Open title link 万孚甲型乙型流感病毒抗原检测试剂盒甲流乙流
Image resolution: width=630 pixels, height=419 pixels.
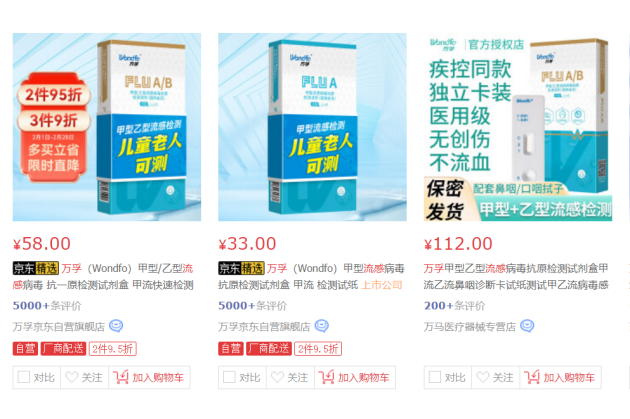(516, 276)
